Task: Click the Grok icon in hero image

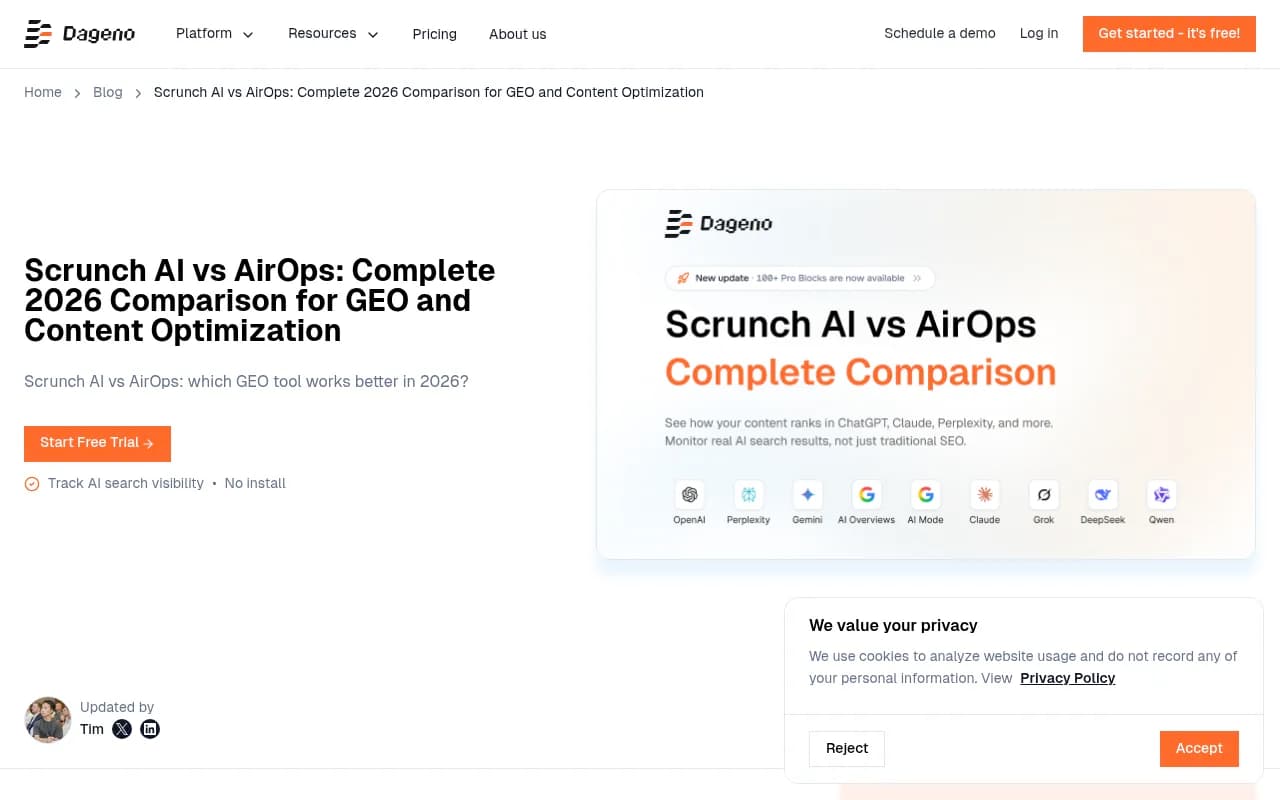Action: (x=1044, y=494)
